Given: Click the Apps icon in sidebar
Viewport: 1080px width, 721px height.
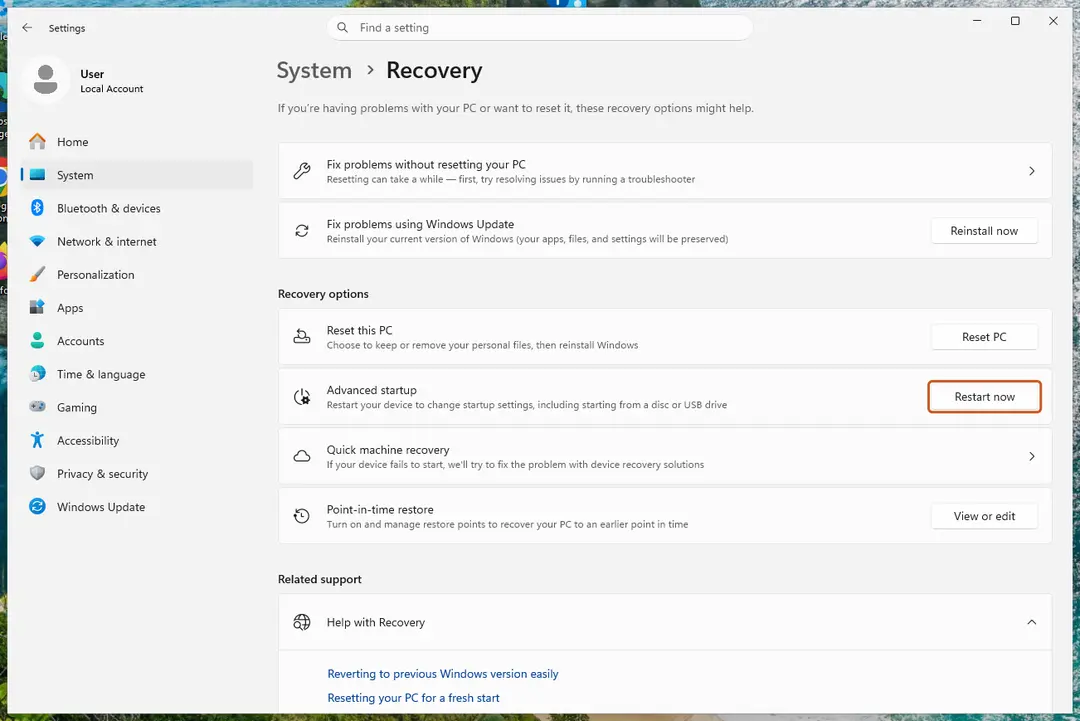Looking at the screenshot, I should click(x=37, y=307).
